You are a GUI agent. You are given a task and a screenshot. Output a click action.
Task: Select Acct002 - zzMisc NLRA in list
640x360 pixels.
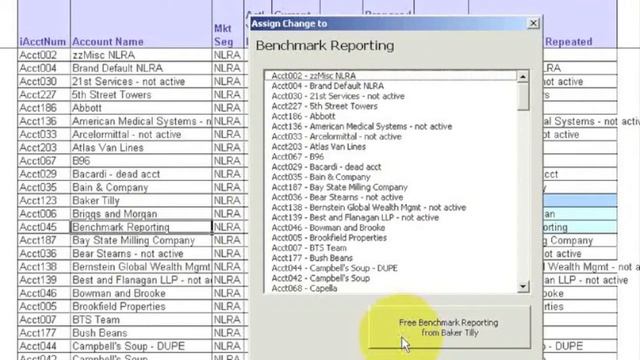point(391,76)
